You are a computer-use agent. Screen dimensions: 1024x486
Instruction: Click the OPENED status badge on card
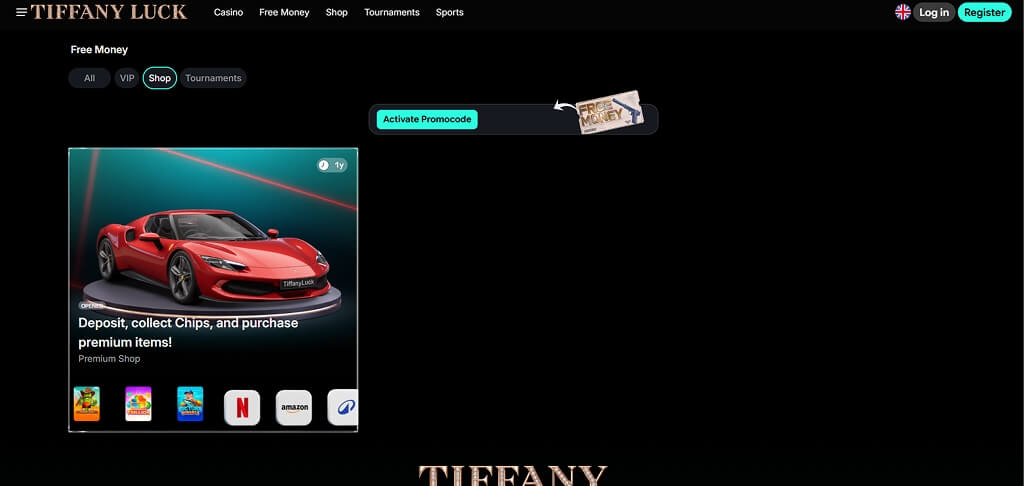[x=91, y=306]
